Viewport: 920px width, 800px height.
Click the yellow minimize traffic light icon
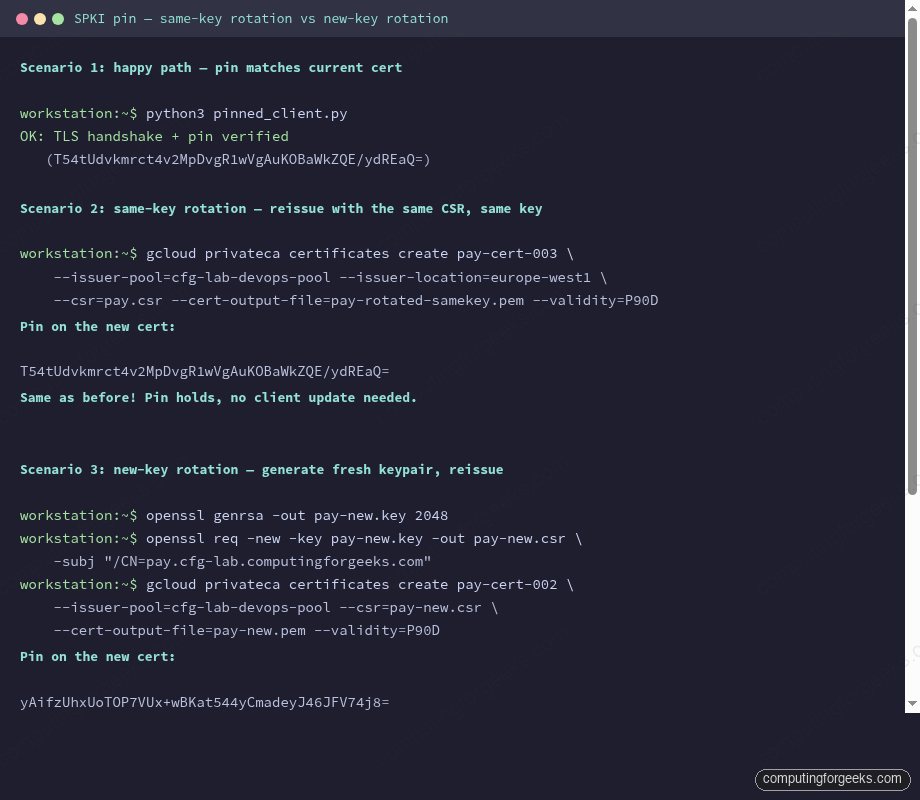tap(41, 17)
